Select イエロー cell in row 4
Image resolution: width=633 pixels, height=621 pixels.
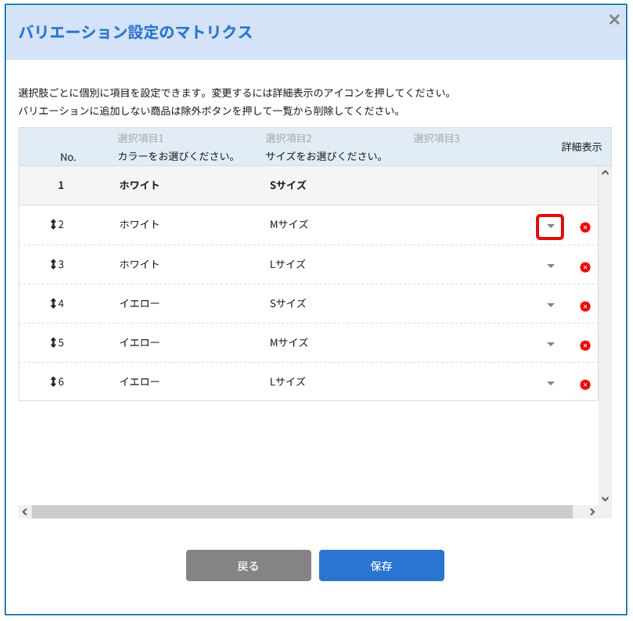(139, 303)
